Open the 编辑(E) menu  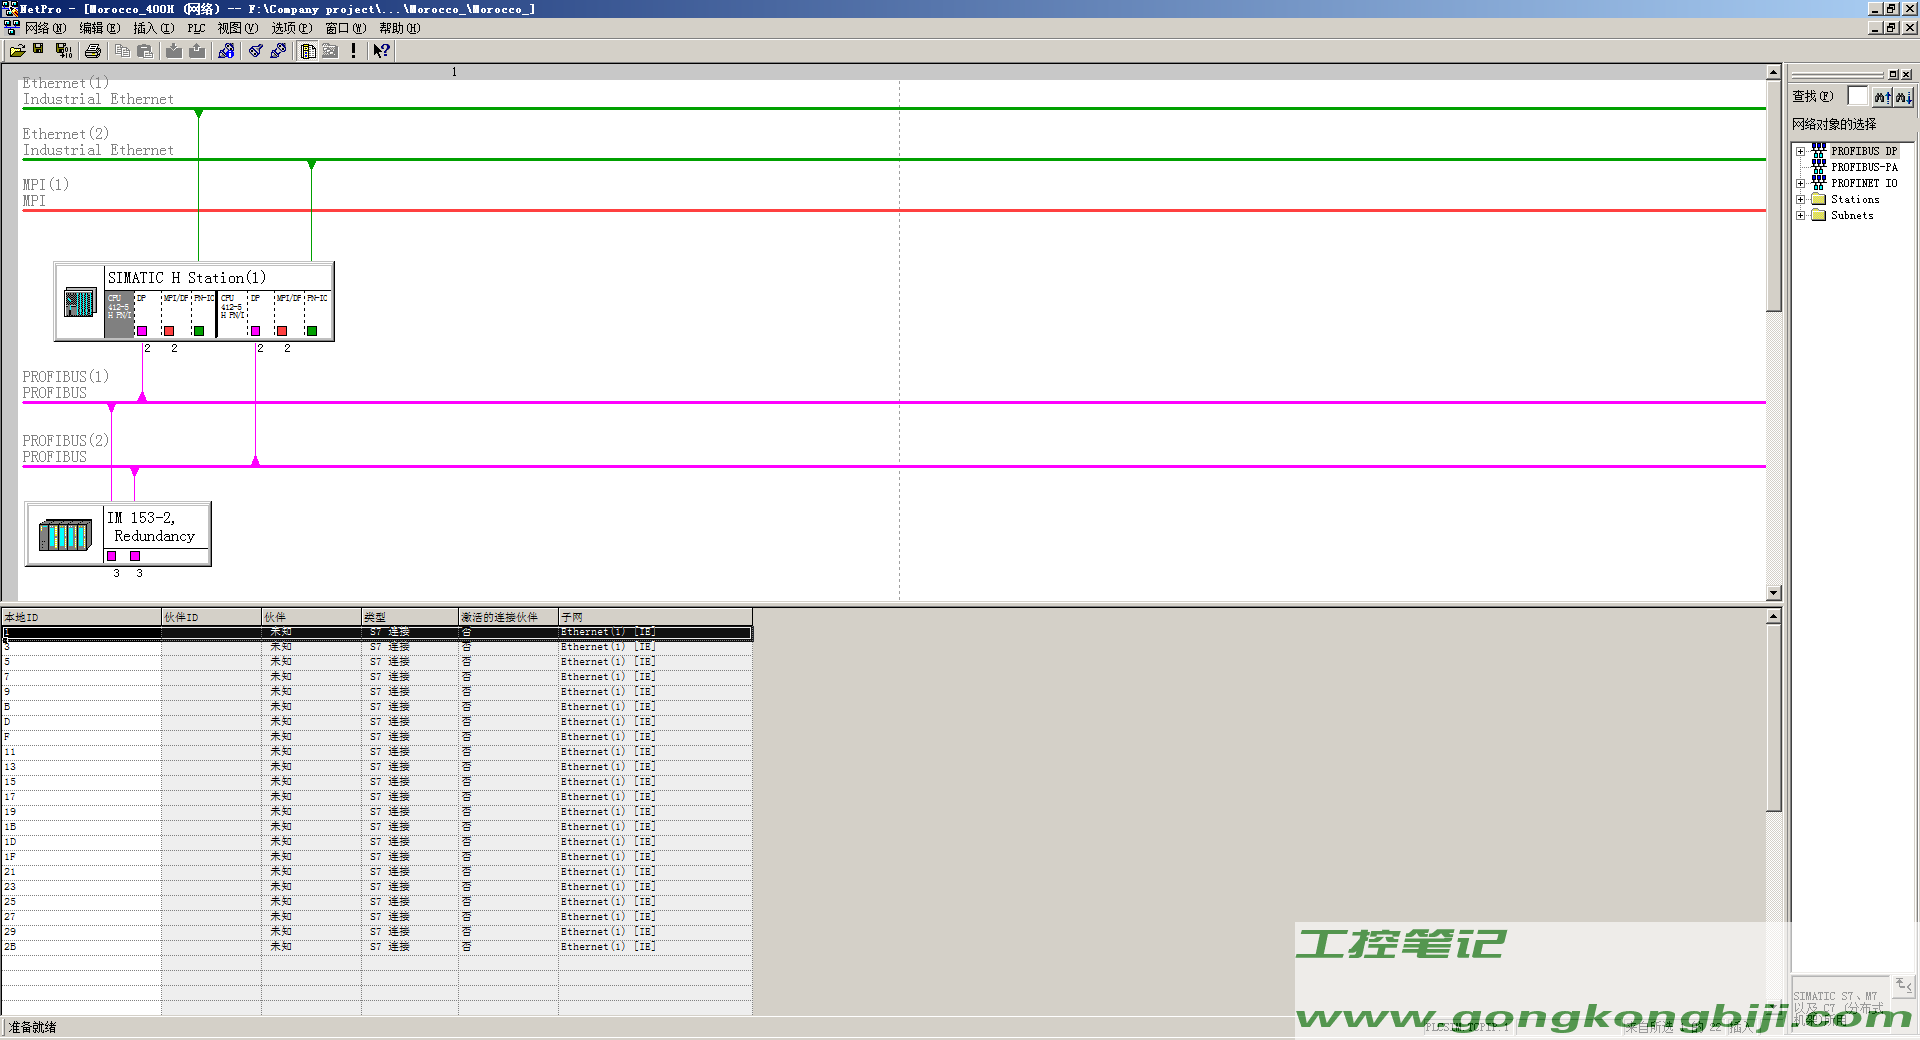click(x=99, y=28)
